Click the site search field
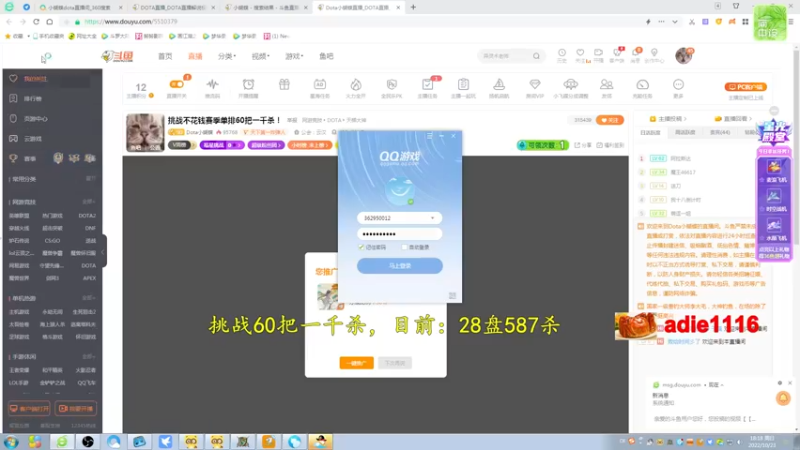This screenshot has height=450, width=800. (x=505, y=56)
